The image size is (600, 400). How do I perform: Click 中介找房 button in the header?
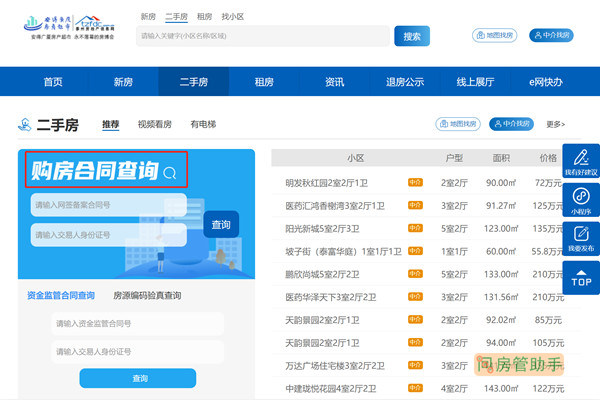pos(551,35)
